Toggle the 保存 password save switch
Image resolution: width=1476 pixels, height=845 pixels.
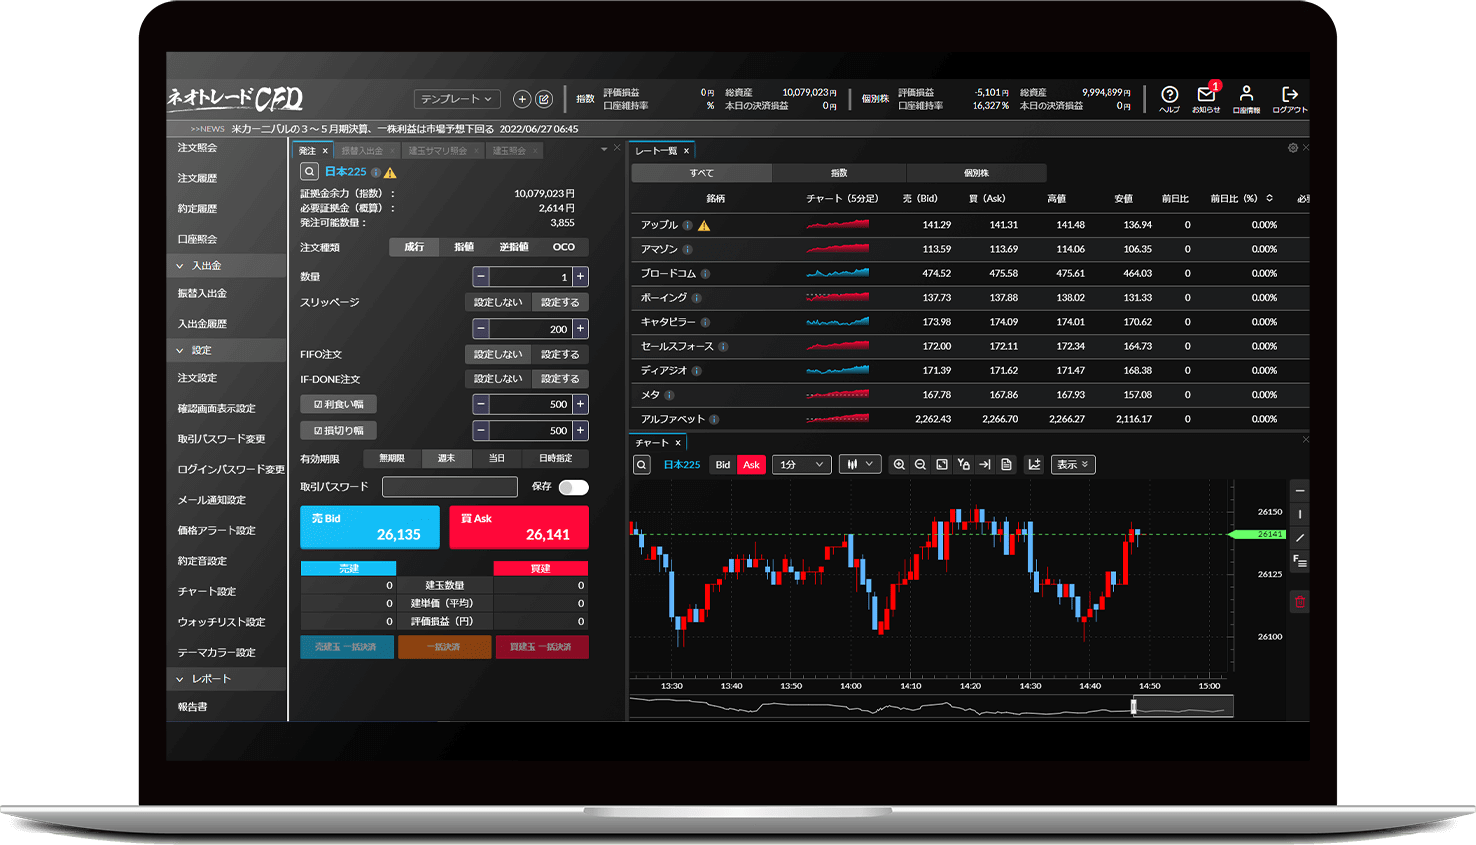[x=573, y=487]
